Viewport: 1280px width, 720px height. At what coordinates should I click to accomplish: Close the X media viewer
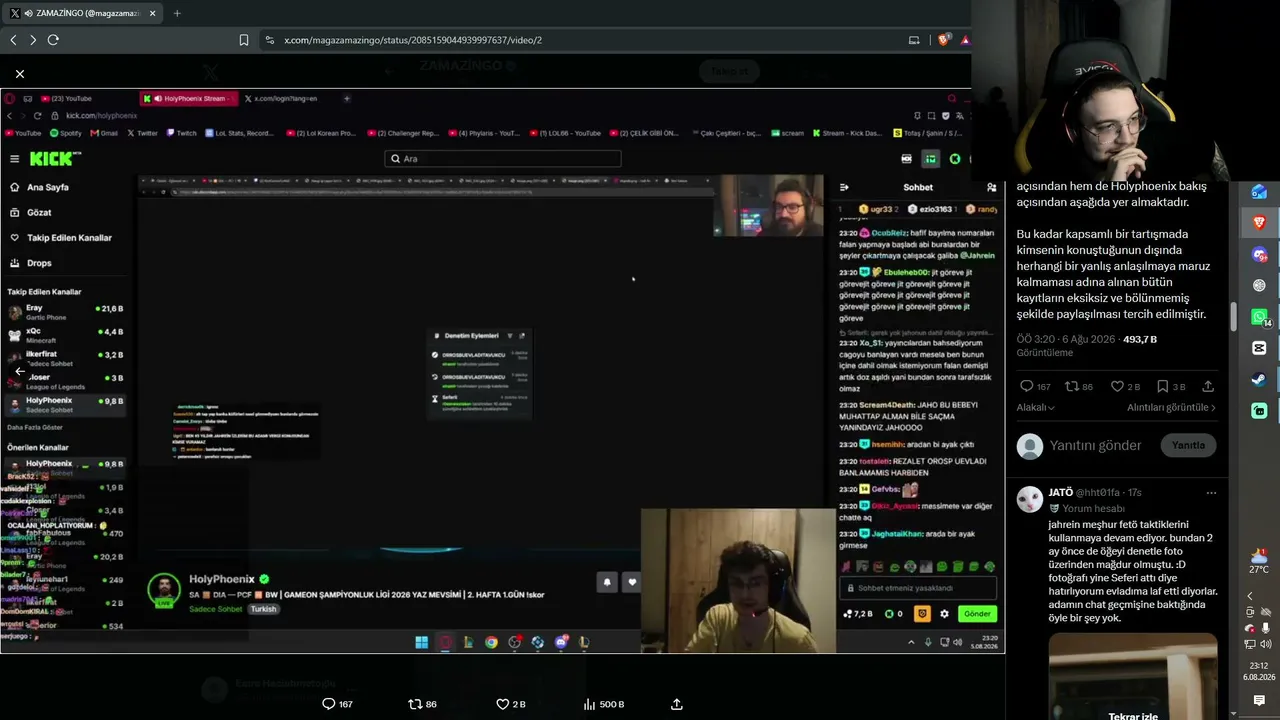point(20,74)
